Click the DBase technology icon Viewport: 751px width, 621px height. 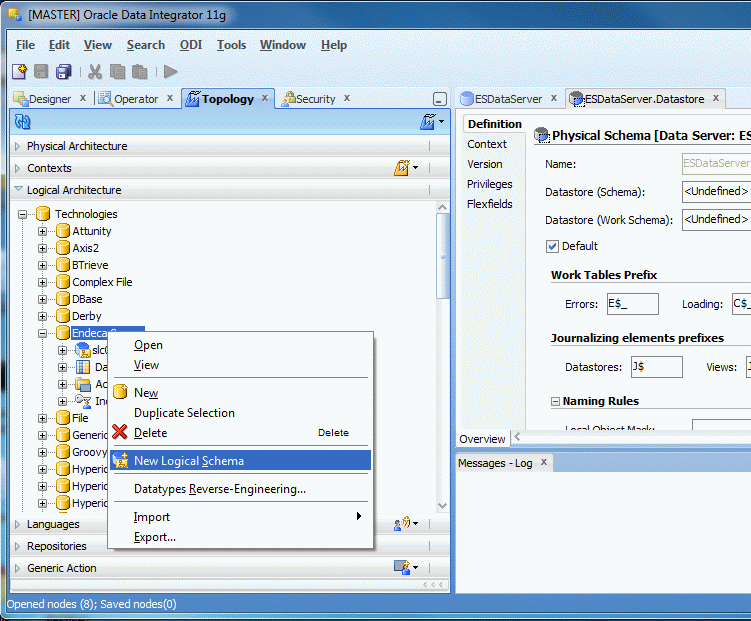tap(63, 299)
